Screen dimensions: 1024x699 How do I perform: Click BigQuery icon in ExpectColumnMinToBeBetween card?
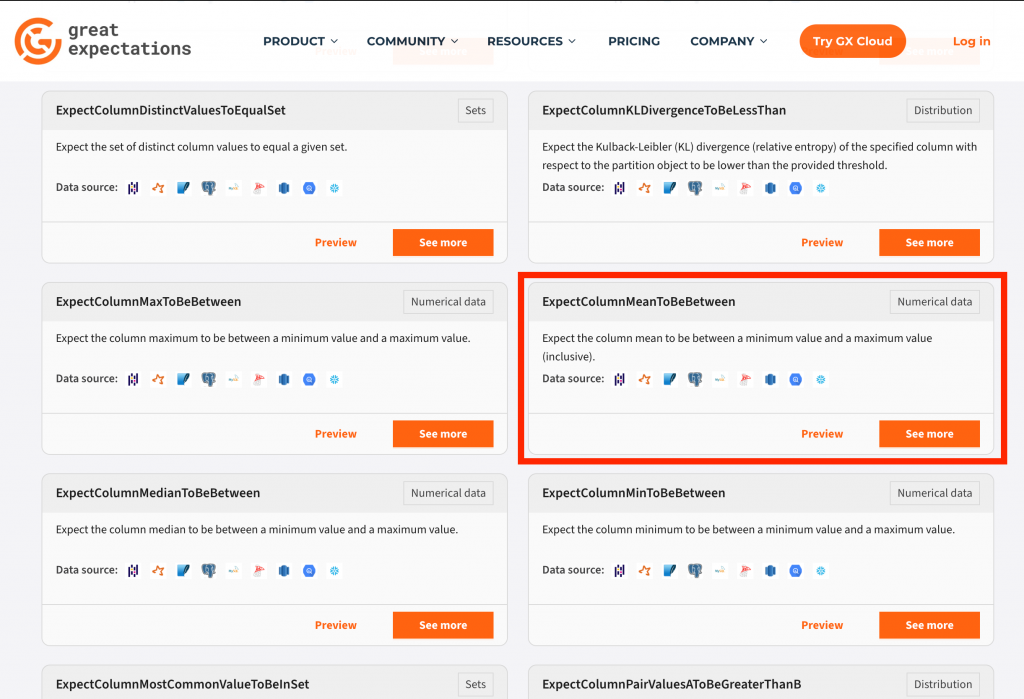coord(795,570)
